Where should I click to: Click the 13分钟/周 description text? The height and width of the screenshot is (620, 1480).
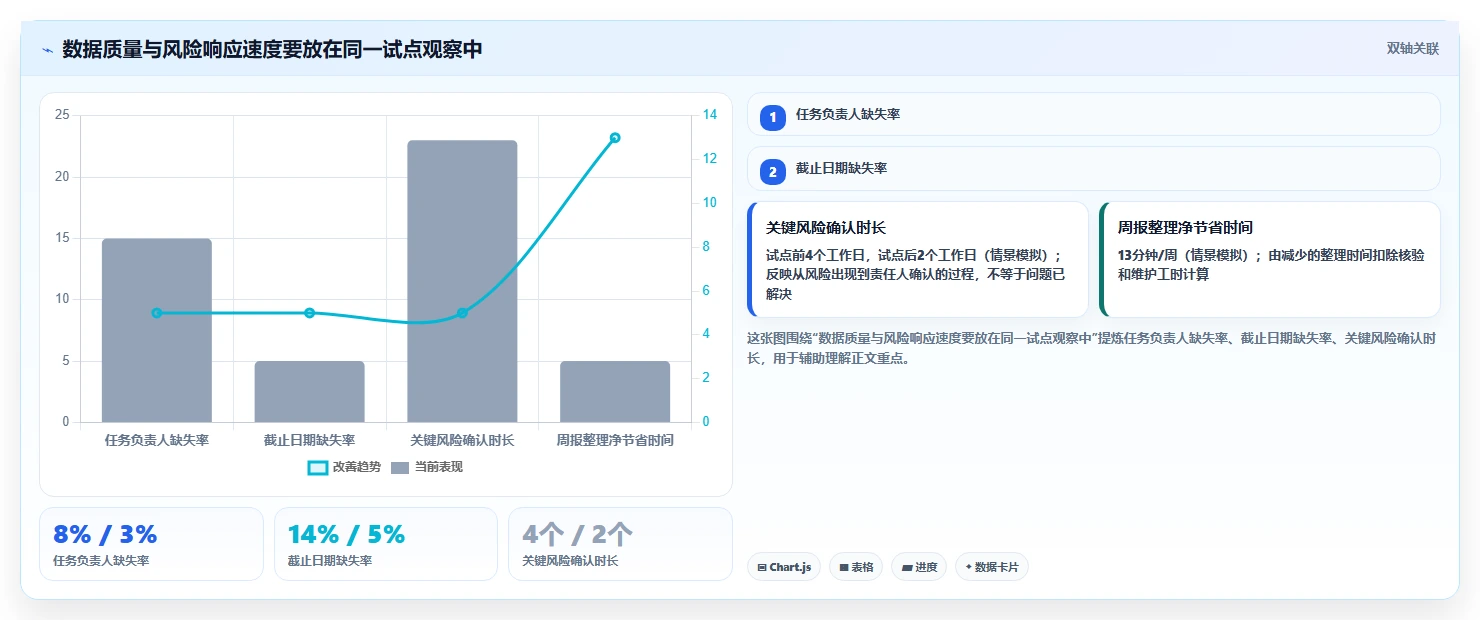1271,264
